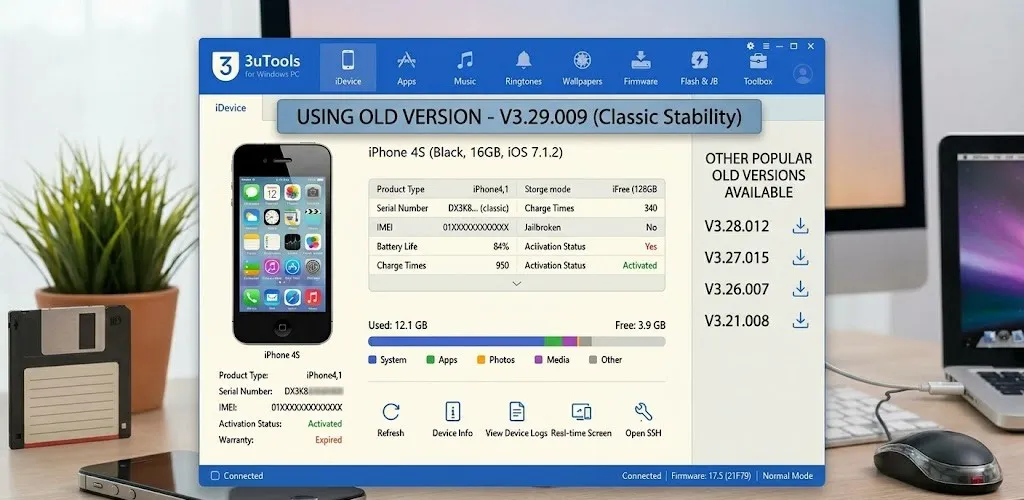
Task: Click the user account avatar icon
Action: (803, 74)
